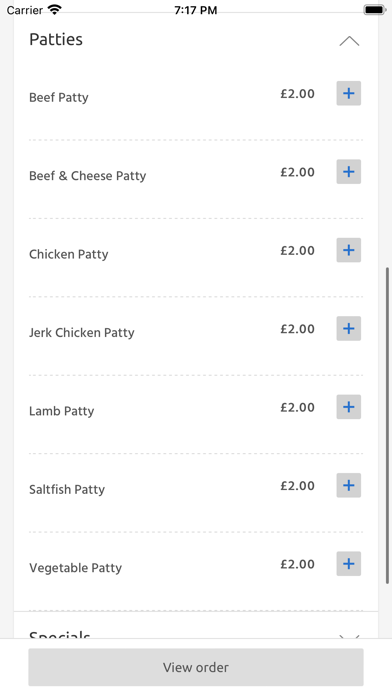Add Lamb Patty via plus button
The image size is (392, 696).
point(348,407)
